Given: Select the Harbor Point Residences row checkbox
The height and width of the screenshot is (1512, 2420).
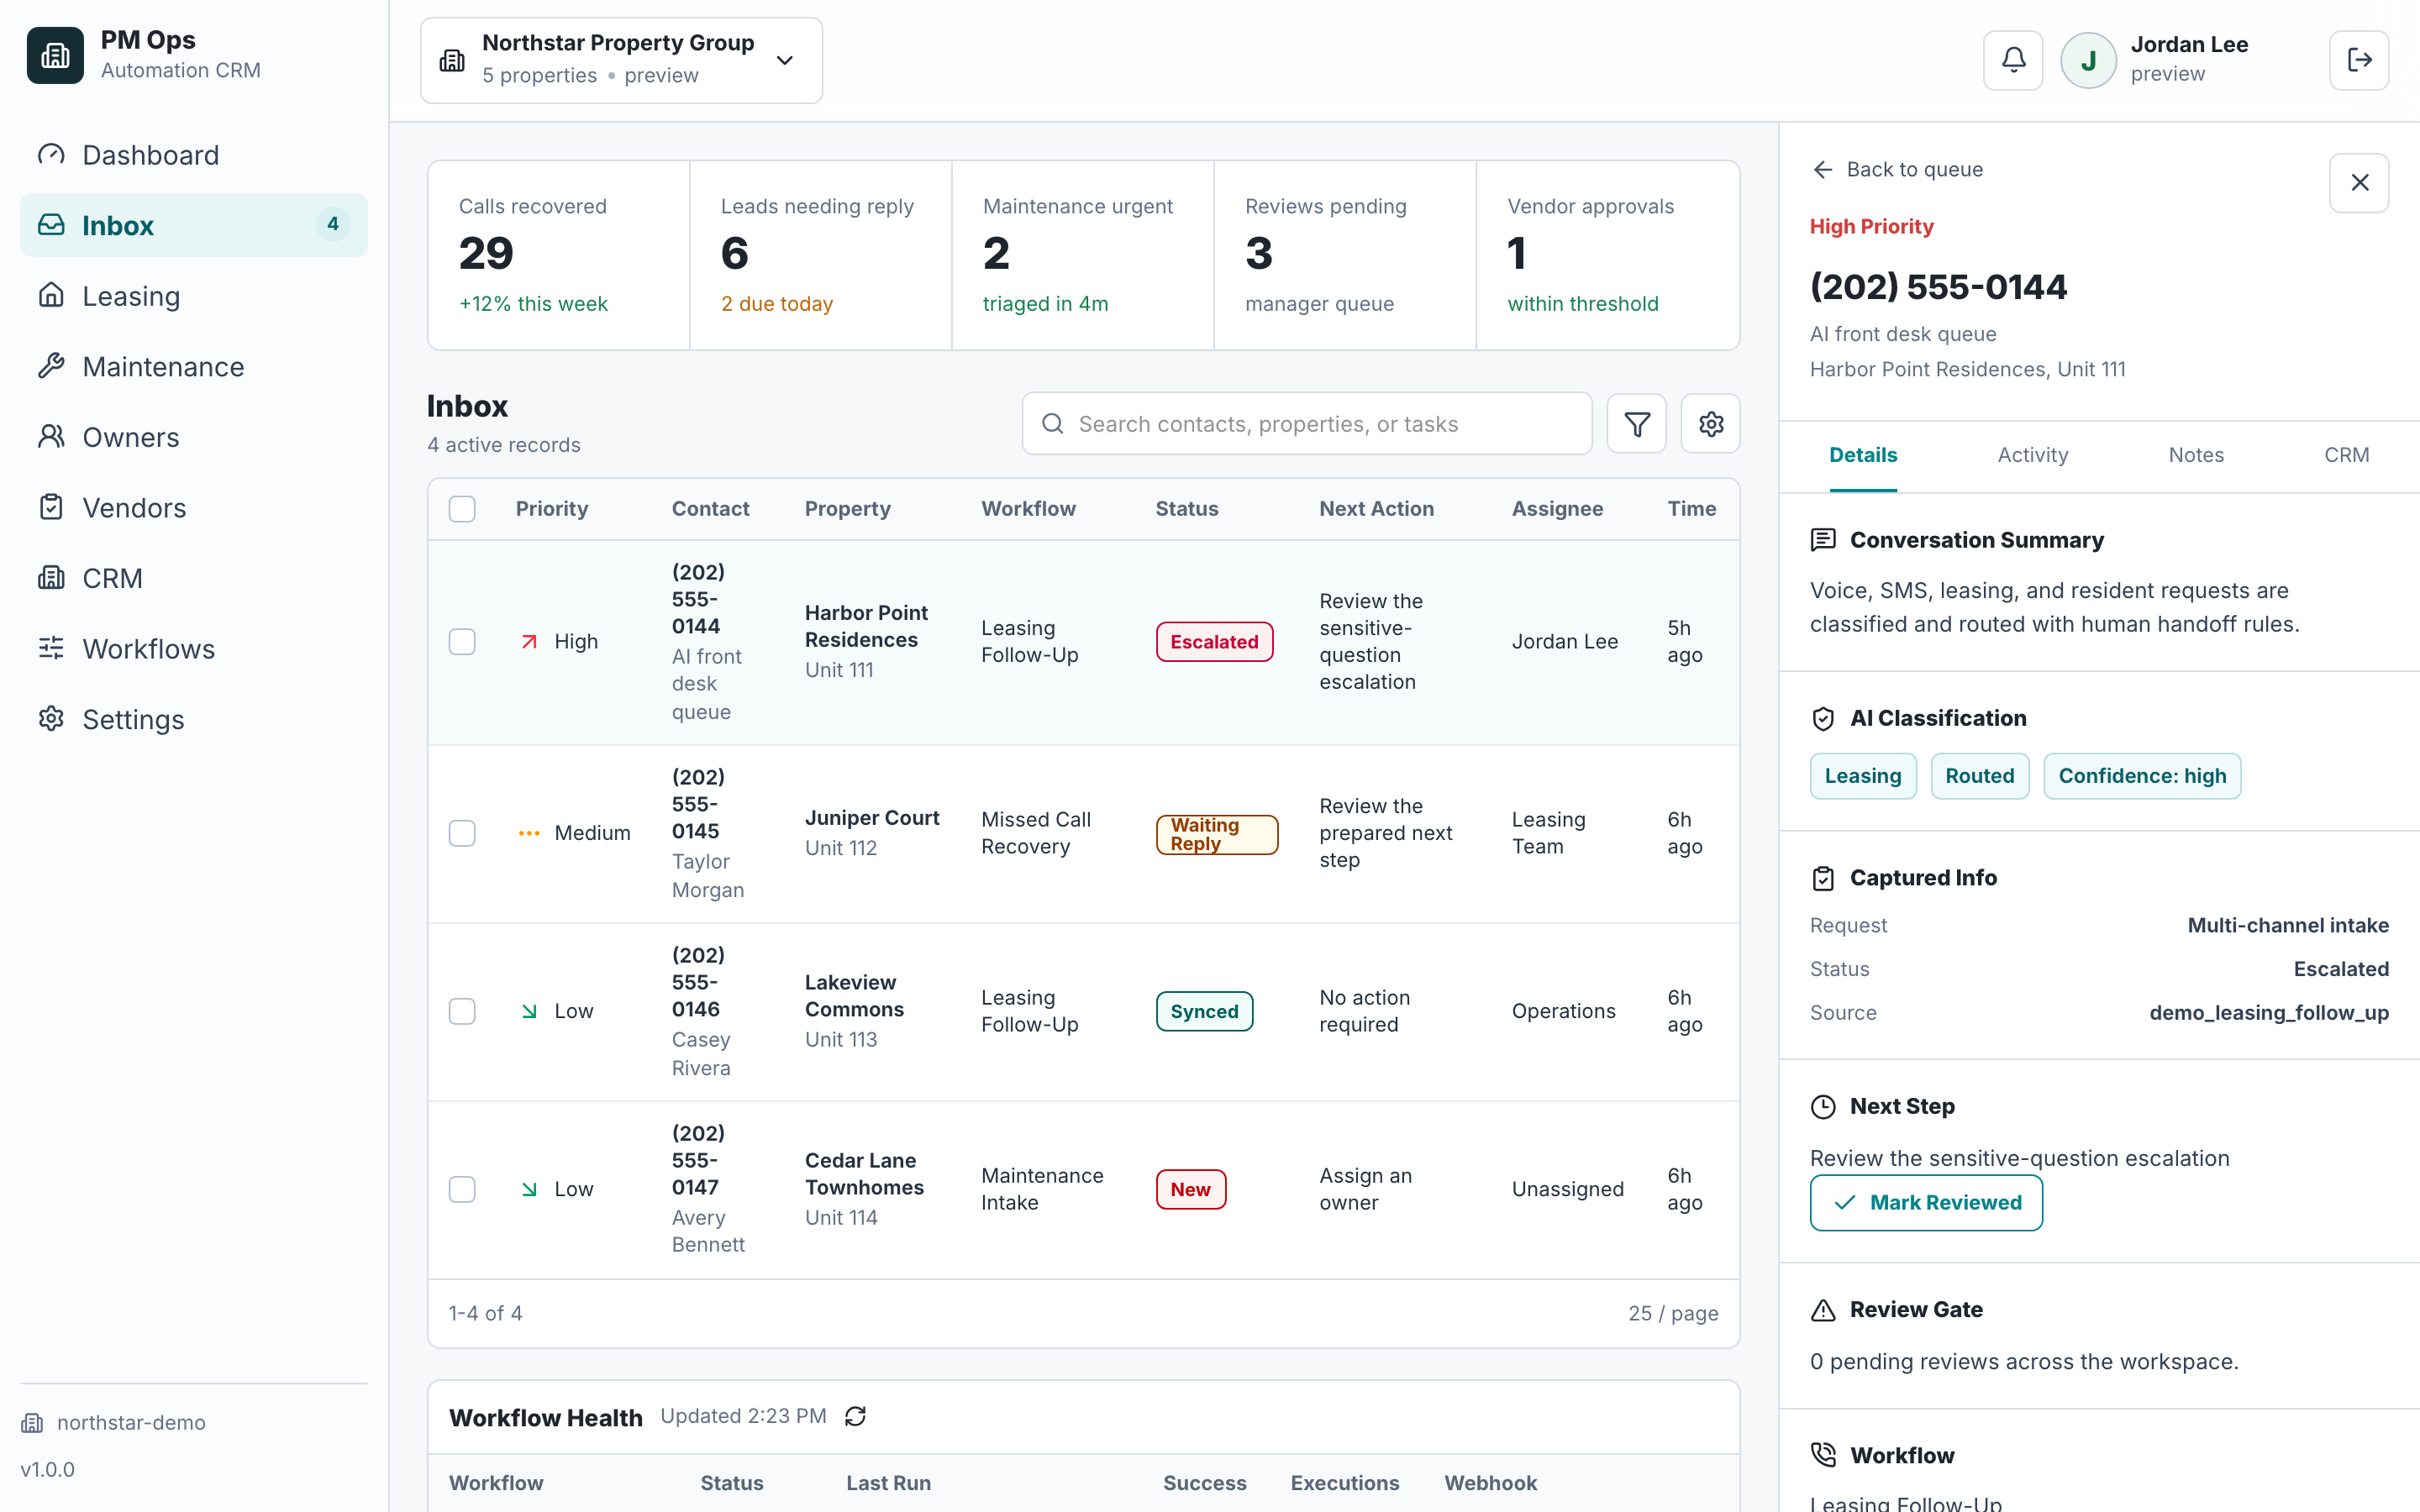Looking at the screenshot, I should point(462,641).
